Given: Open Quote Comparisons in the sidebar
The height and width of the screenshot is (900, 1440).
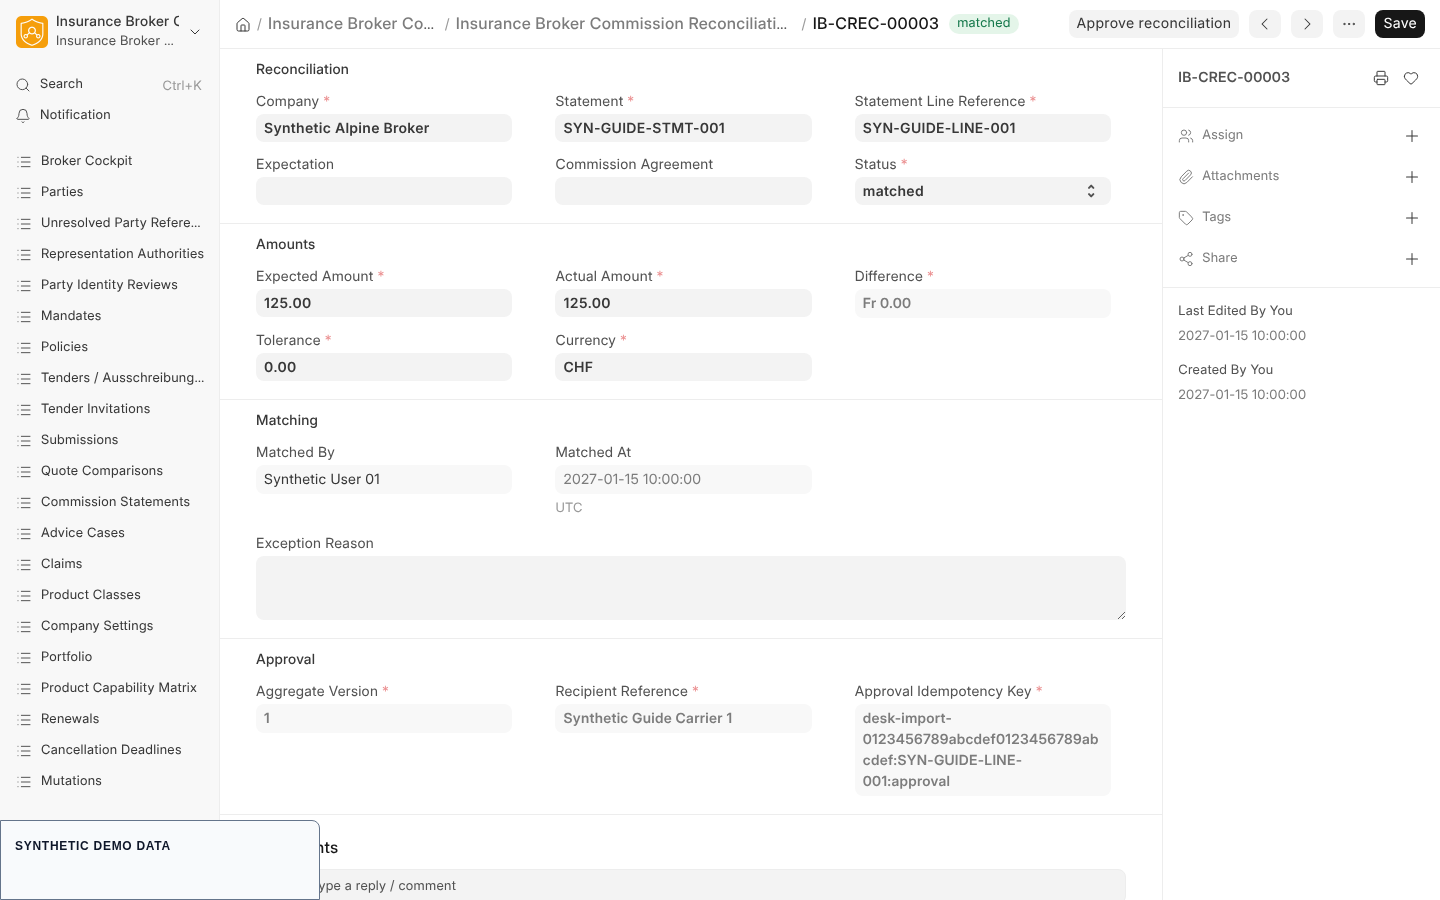Looking at the screenshot, I should 110,471.
